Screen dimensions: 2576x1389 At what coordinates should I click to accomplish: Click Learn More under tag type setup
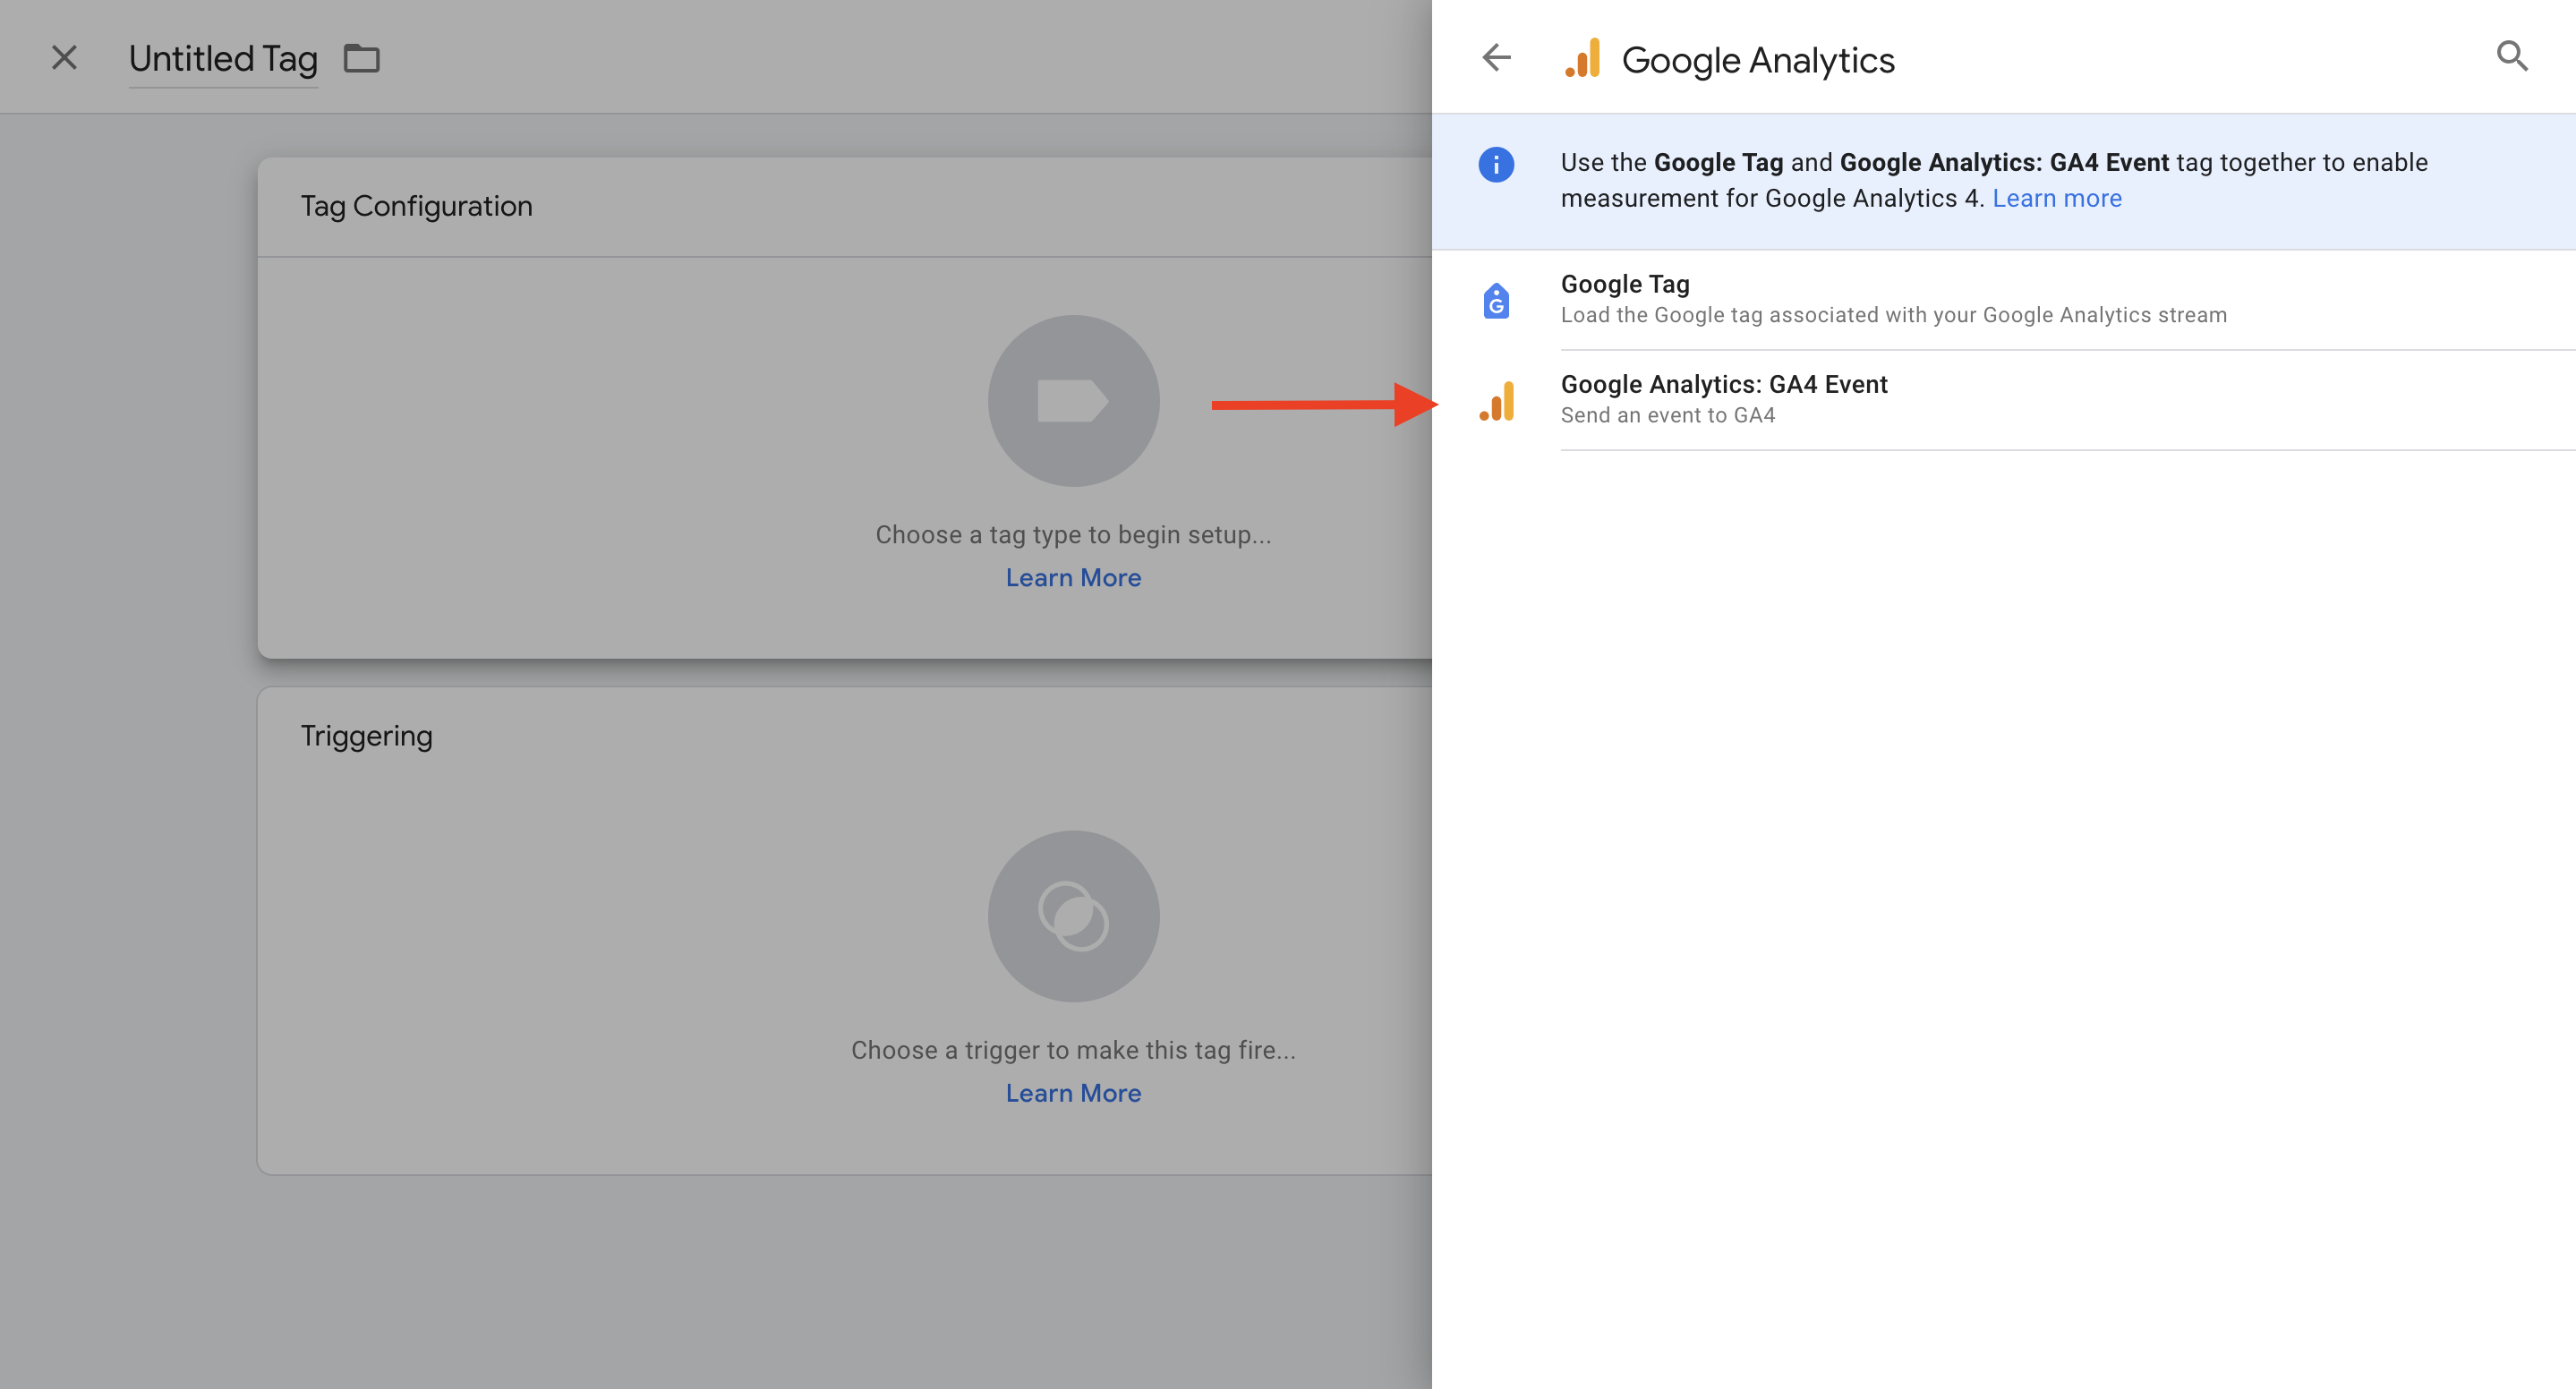[1073, 578]
